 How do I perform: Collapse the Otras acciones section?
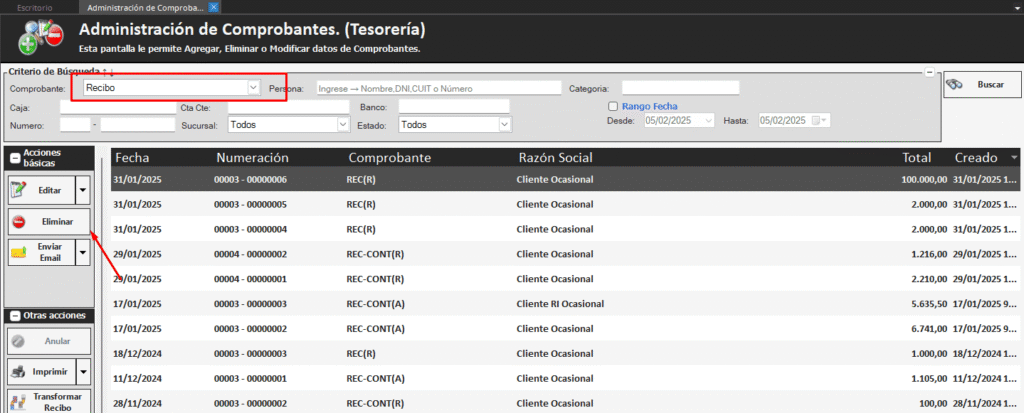pos(14,316)
